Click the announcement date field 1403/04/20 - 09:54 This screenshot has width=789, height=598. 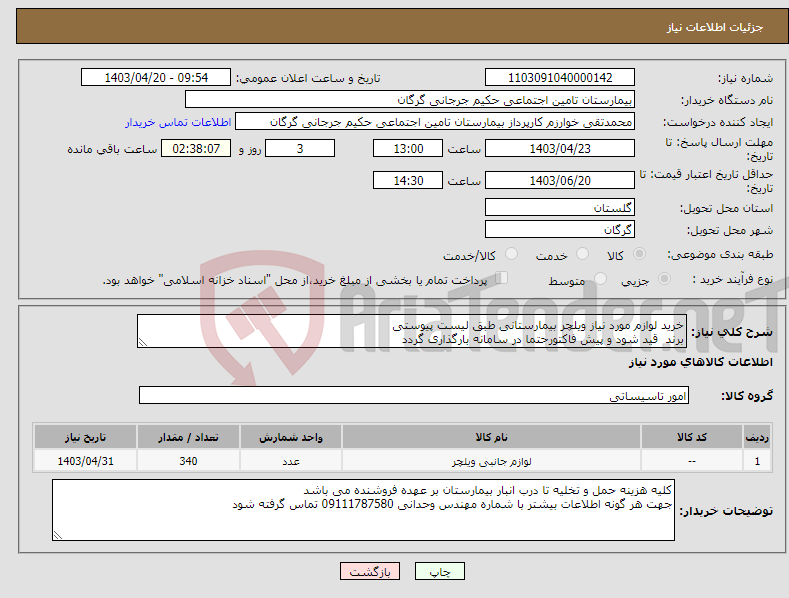pyautogui.click(x=155, y=78)
